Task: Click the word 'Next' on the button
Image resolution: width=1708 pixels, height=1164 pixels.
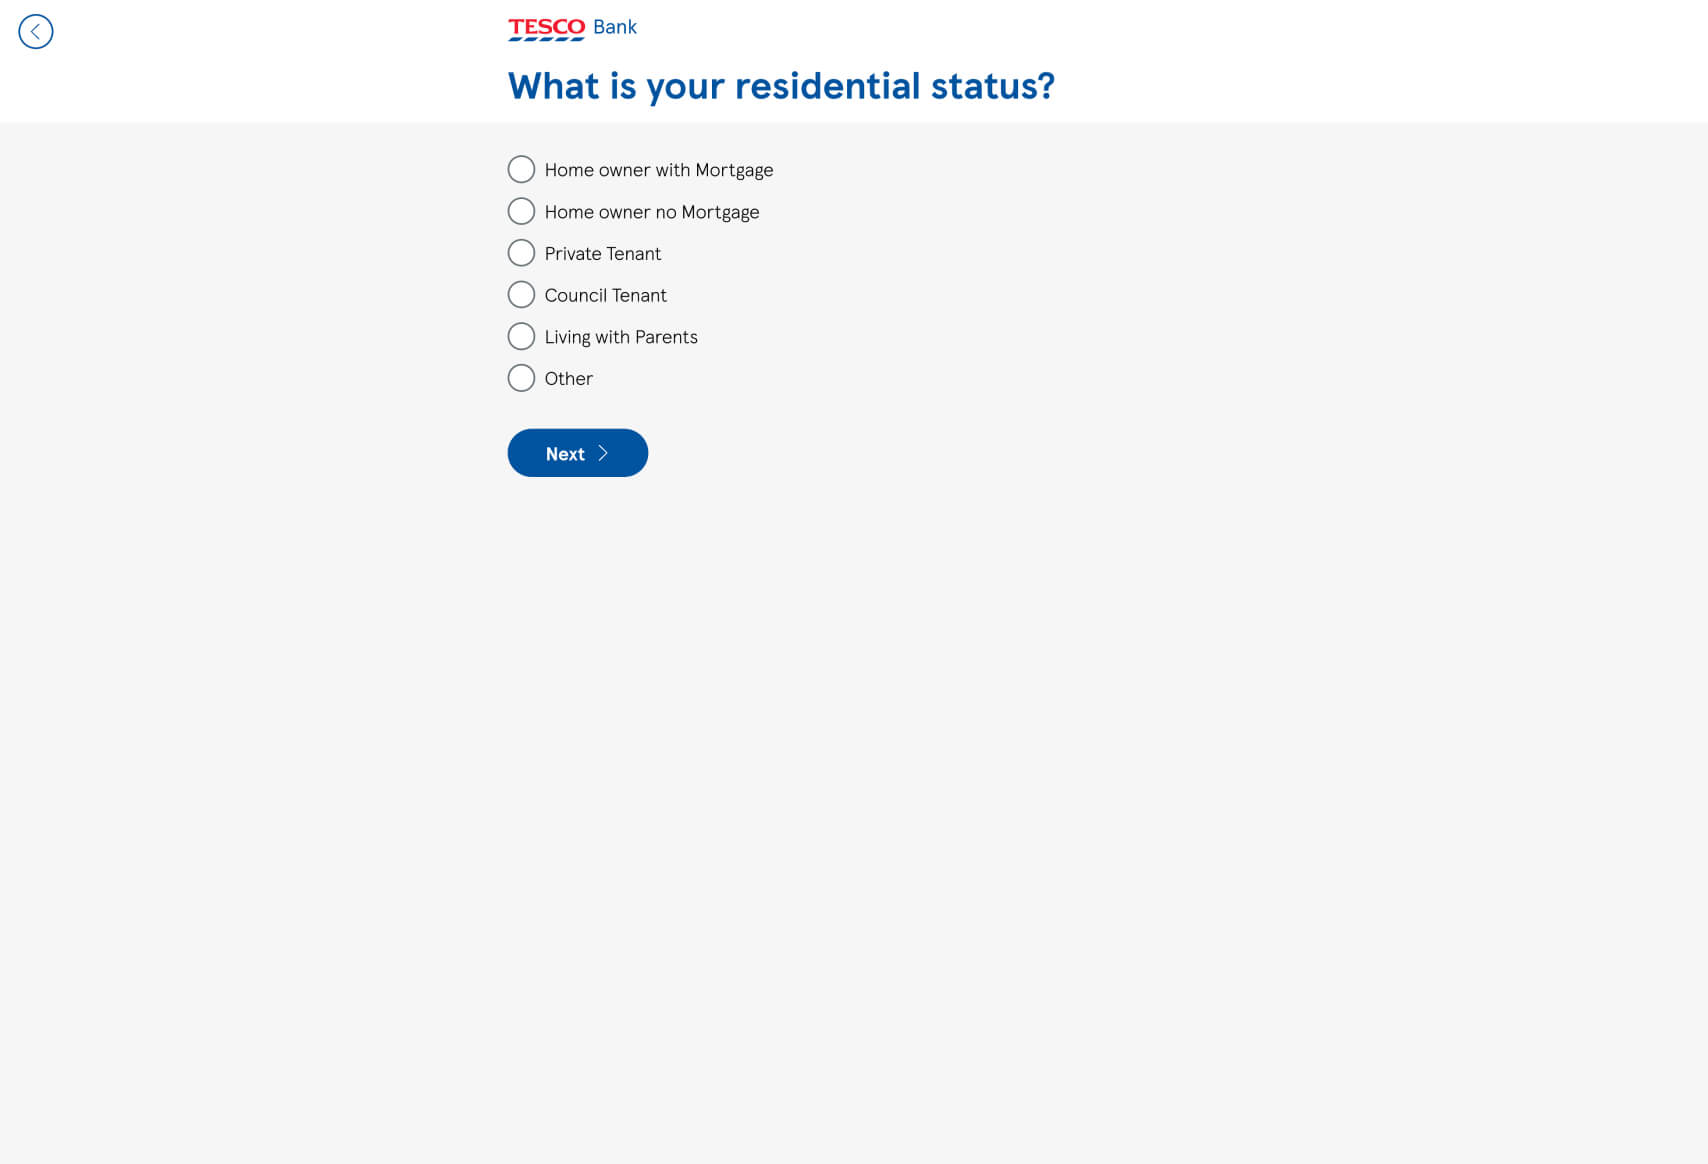Action: coord(565,454)
